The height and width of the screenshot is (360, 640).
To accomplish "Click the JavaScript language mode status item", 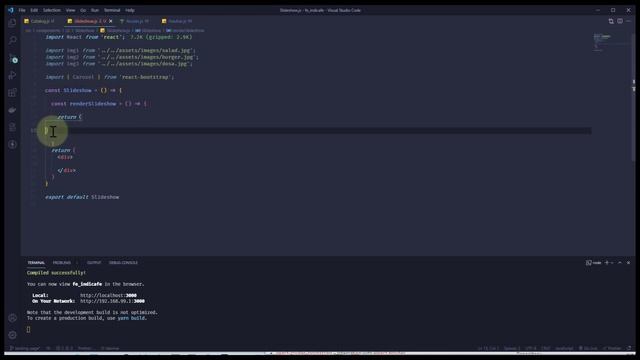I will coord(564,349).
